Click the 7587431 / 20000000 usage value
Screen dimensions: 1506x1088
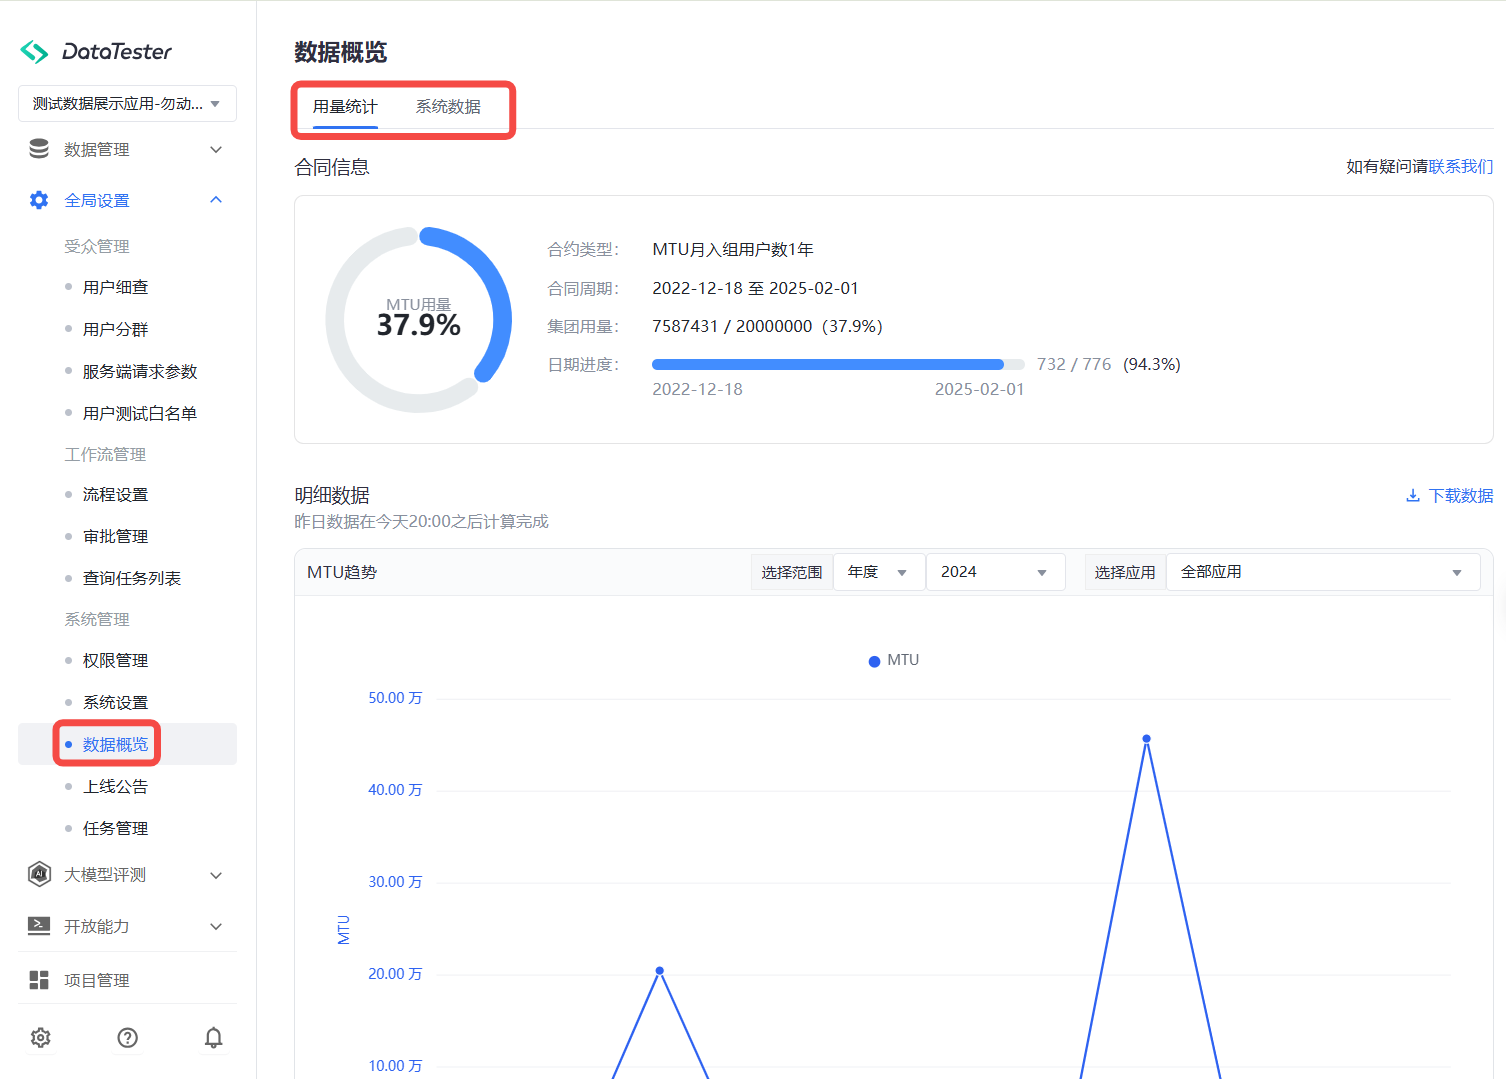pos(767,326)
